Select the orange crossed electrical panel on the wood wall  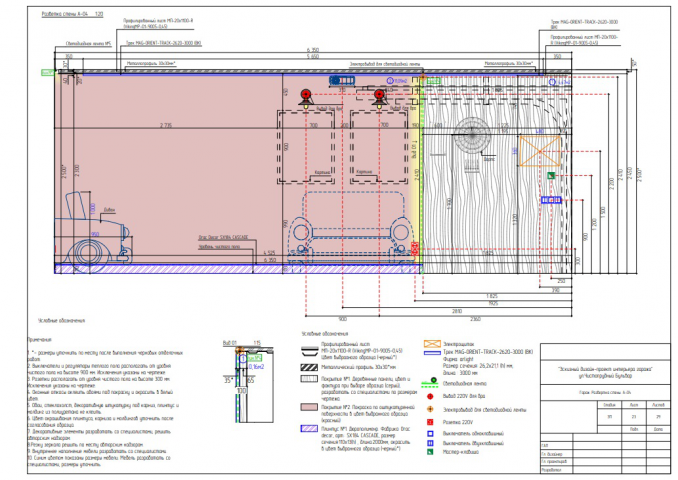(x=540, y=151)
